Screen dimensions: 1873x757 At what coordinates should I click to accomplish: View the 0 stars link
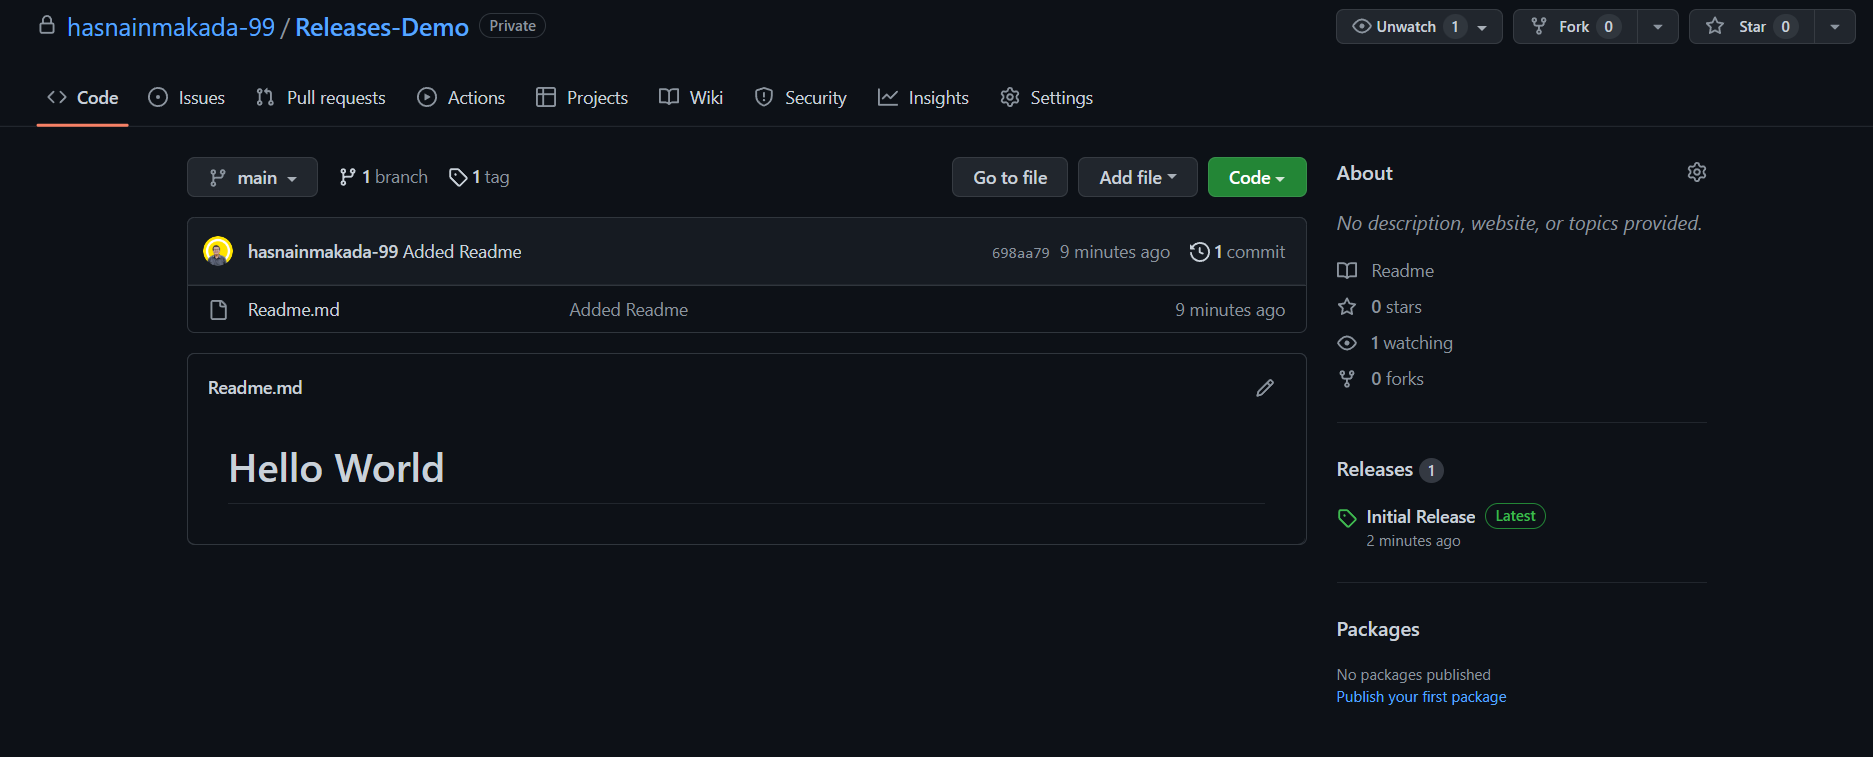(1396, 307)
